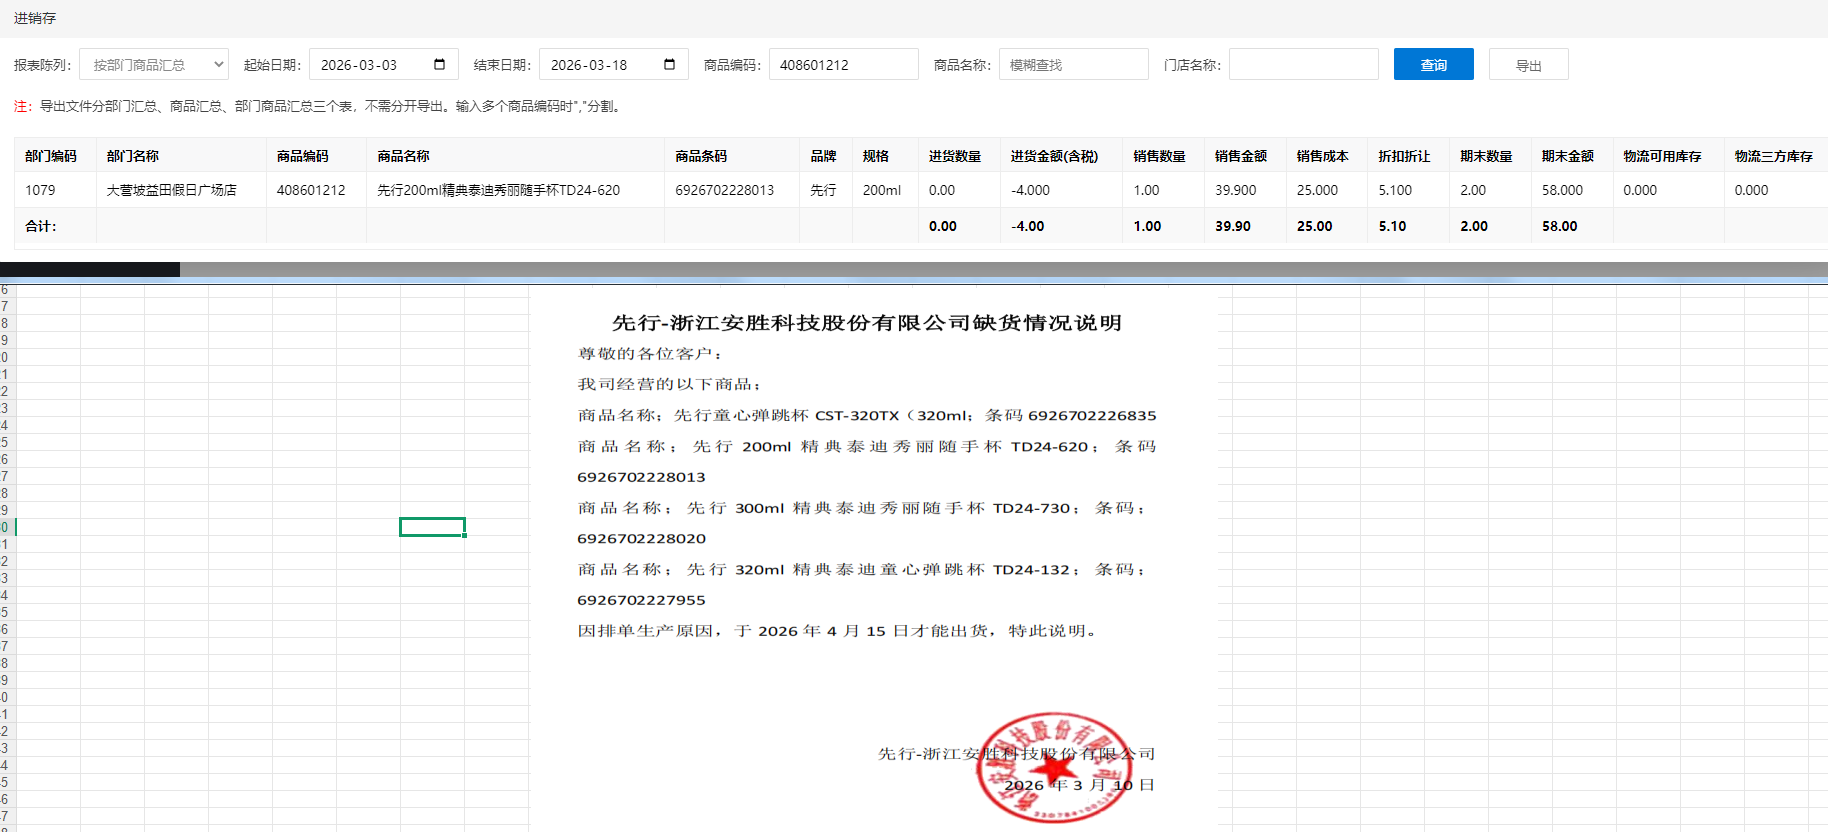Focus the 商品编码 input with 408601212
Image resolution: width=1828 pixels, height=832 pixels.
coord(842,65)
